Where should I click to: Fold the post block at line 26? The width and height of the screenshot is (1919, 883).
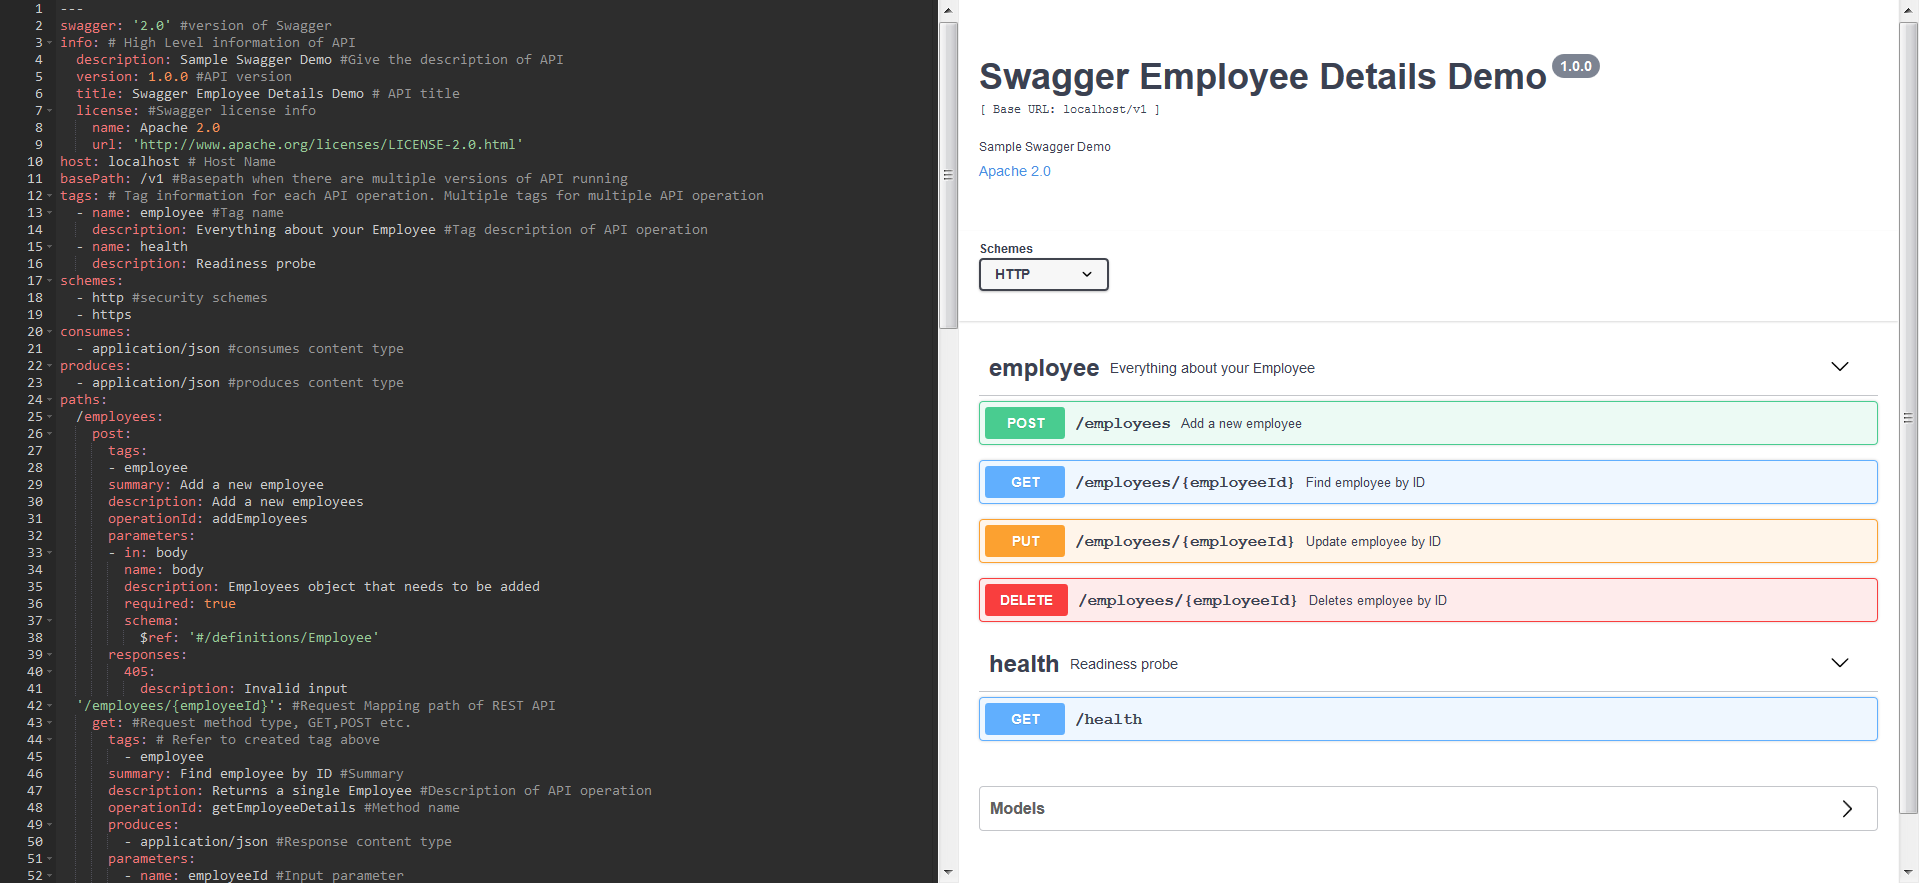(50, 434)
